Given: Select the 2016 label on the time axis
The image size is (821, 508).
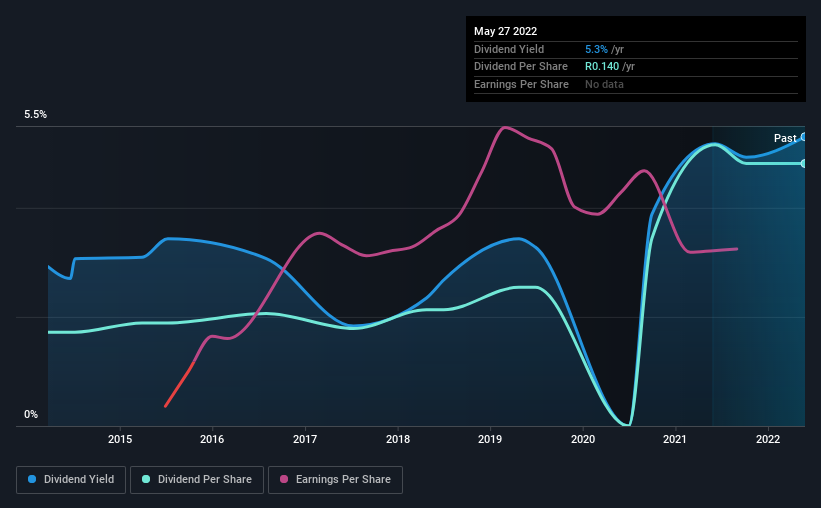Looking at the screenshot, I should click(212, 439).
